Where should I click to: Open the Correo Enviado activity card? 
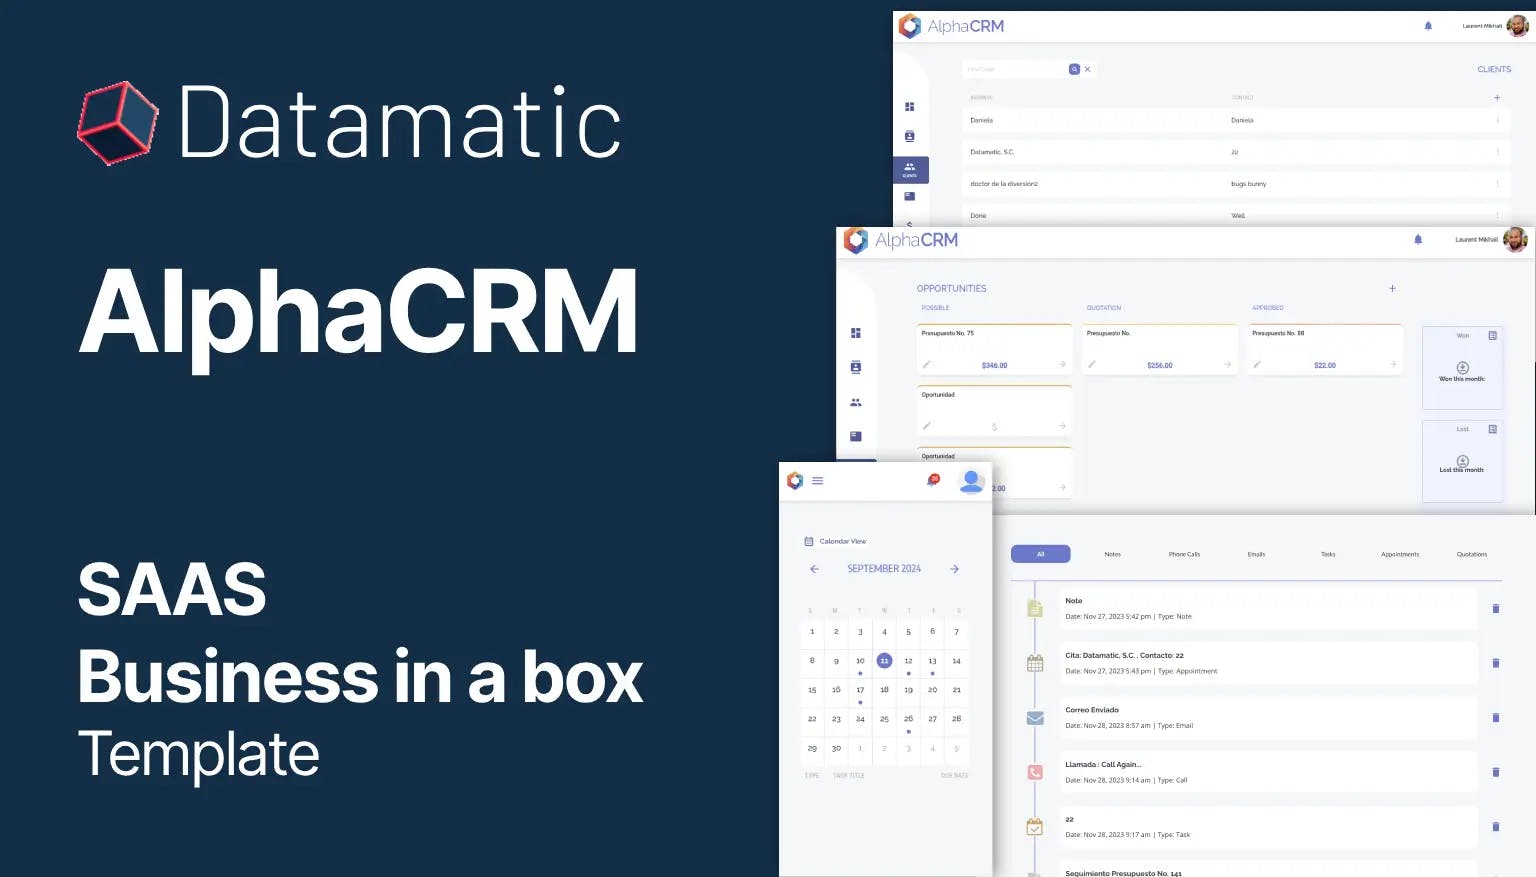click(1269, 718)
